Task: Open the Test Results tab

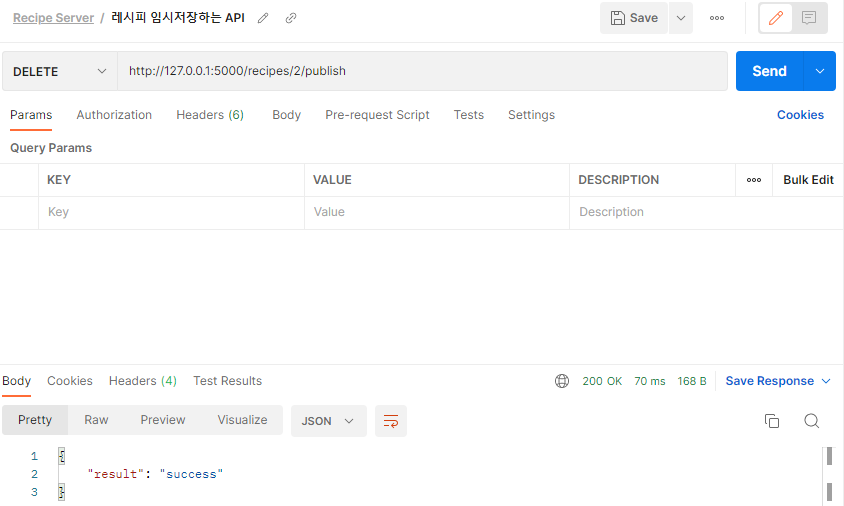Action: pyautogui.click(x=228, y=381)
